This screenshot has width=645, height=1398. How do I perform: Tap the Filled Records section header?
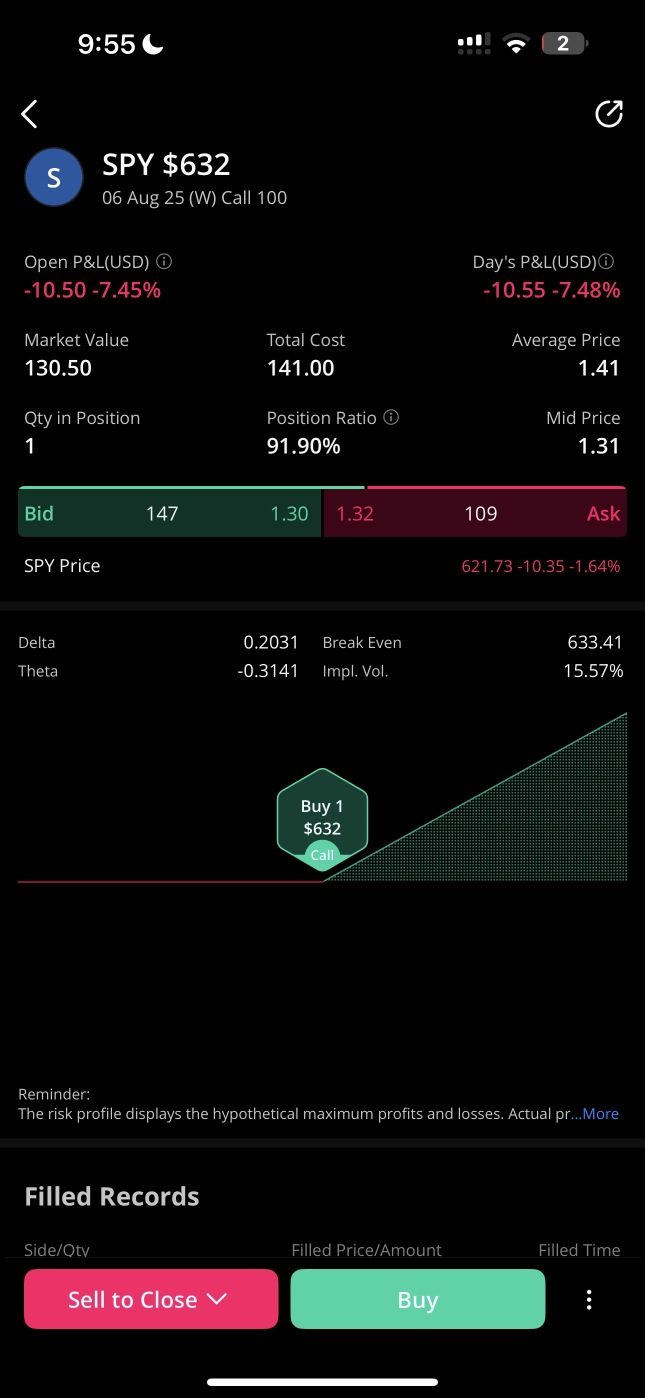point(112,1196)
